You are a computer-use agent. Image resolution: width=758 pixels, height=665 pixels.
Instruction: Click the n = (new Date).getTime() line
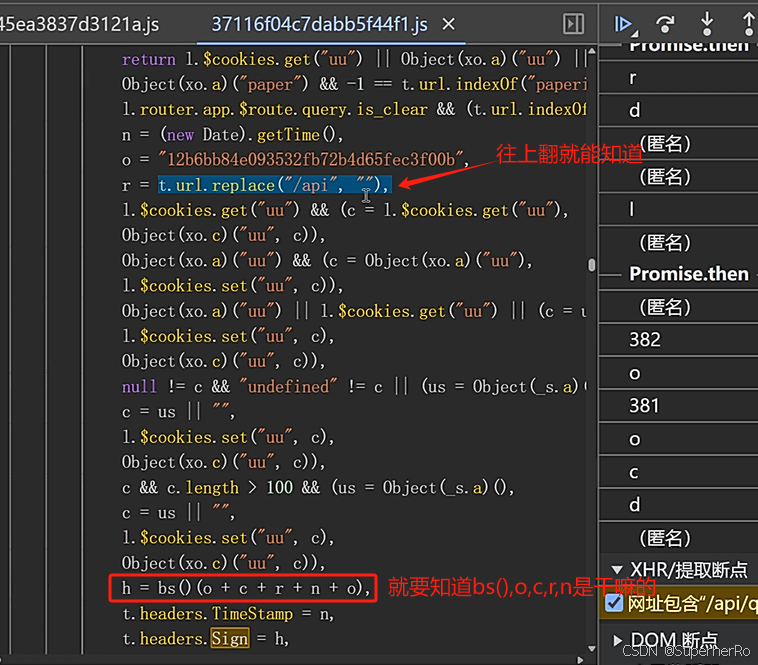(232, 135)
